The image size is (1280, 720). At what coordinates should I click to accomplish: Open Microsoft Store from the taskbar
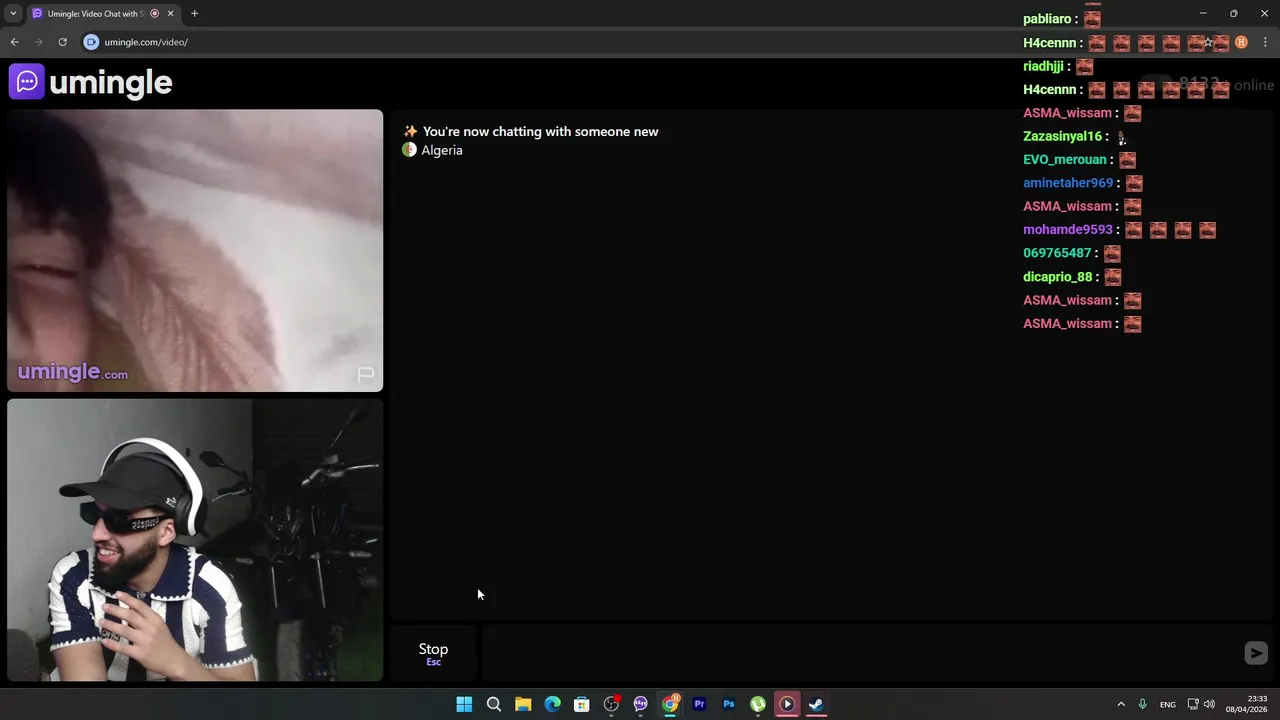point(581,704)
